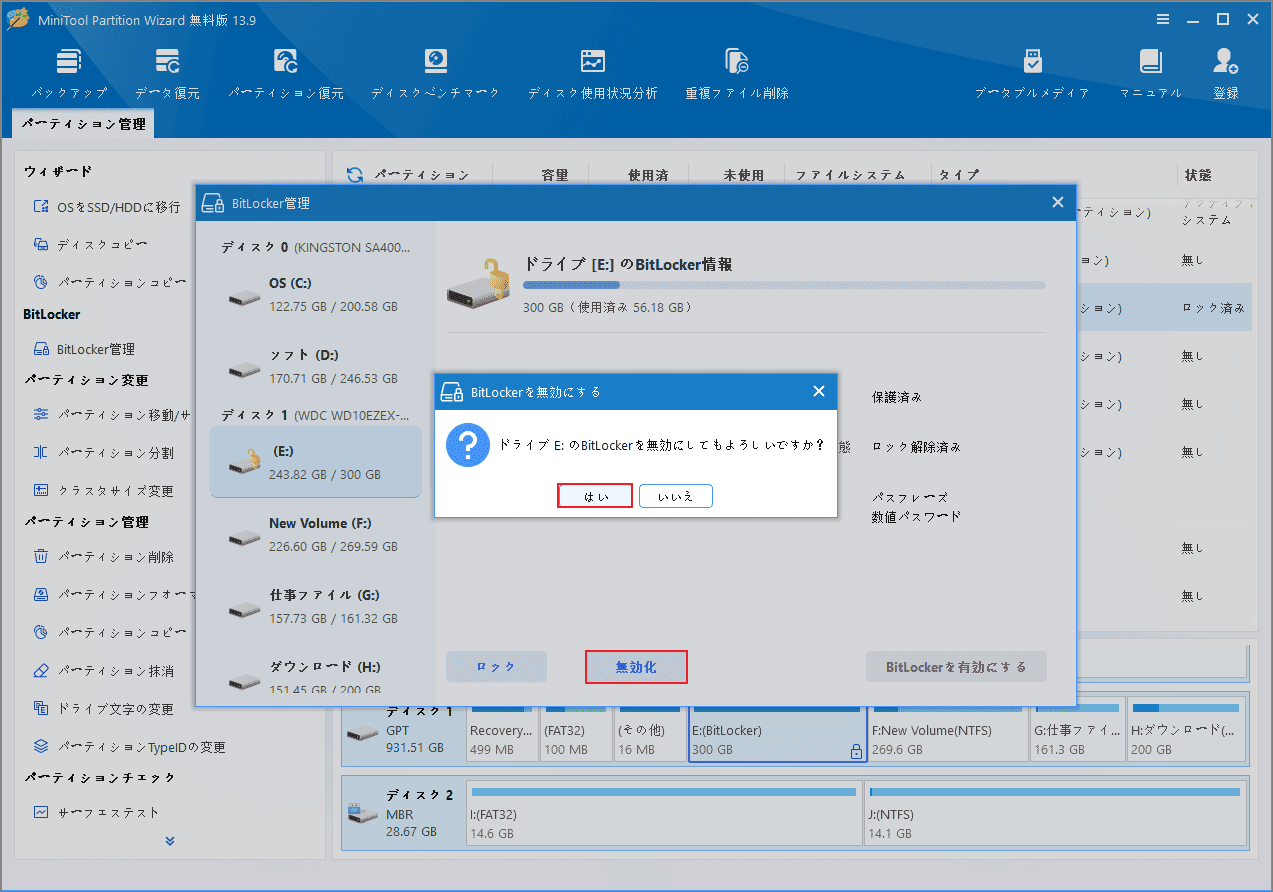Select the ロック済み status row

1163,308
